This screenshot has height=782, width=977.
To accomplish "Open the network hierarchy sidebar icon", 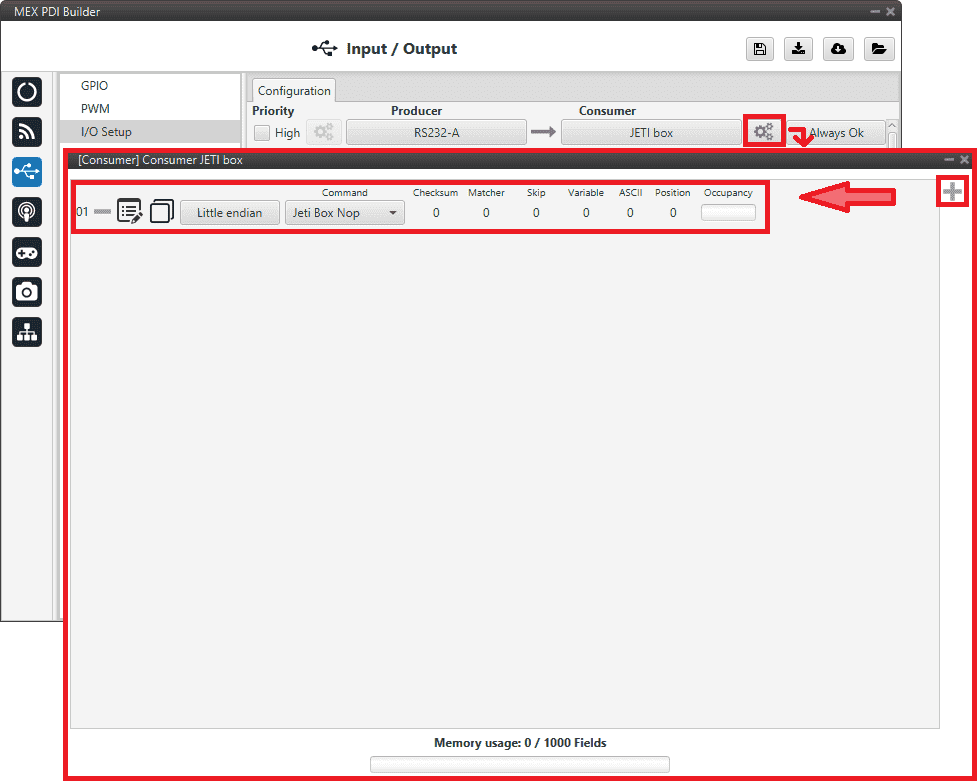I will 27,332.
